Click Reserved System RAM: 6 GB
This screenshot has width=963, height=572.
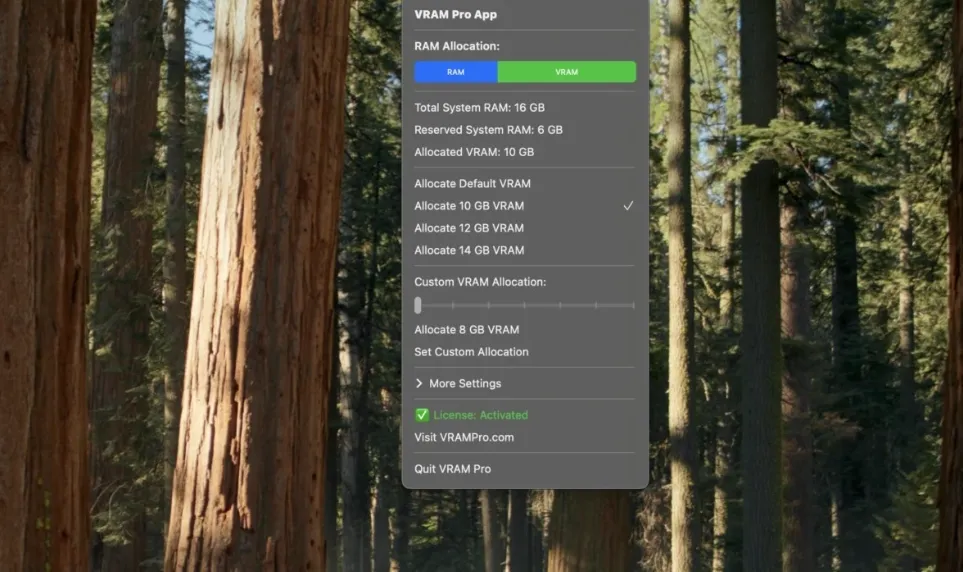(488, 130)
